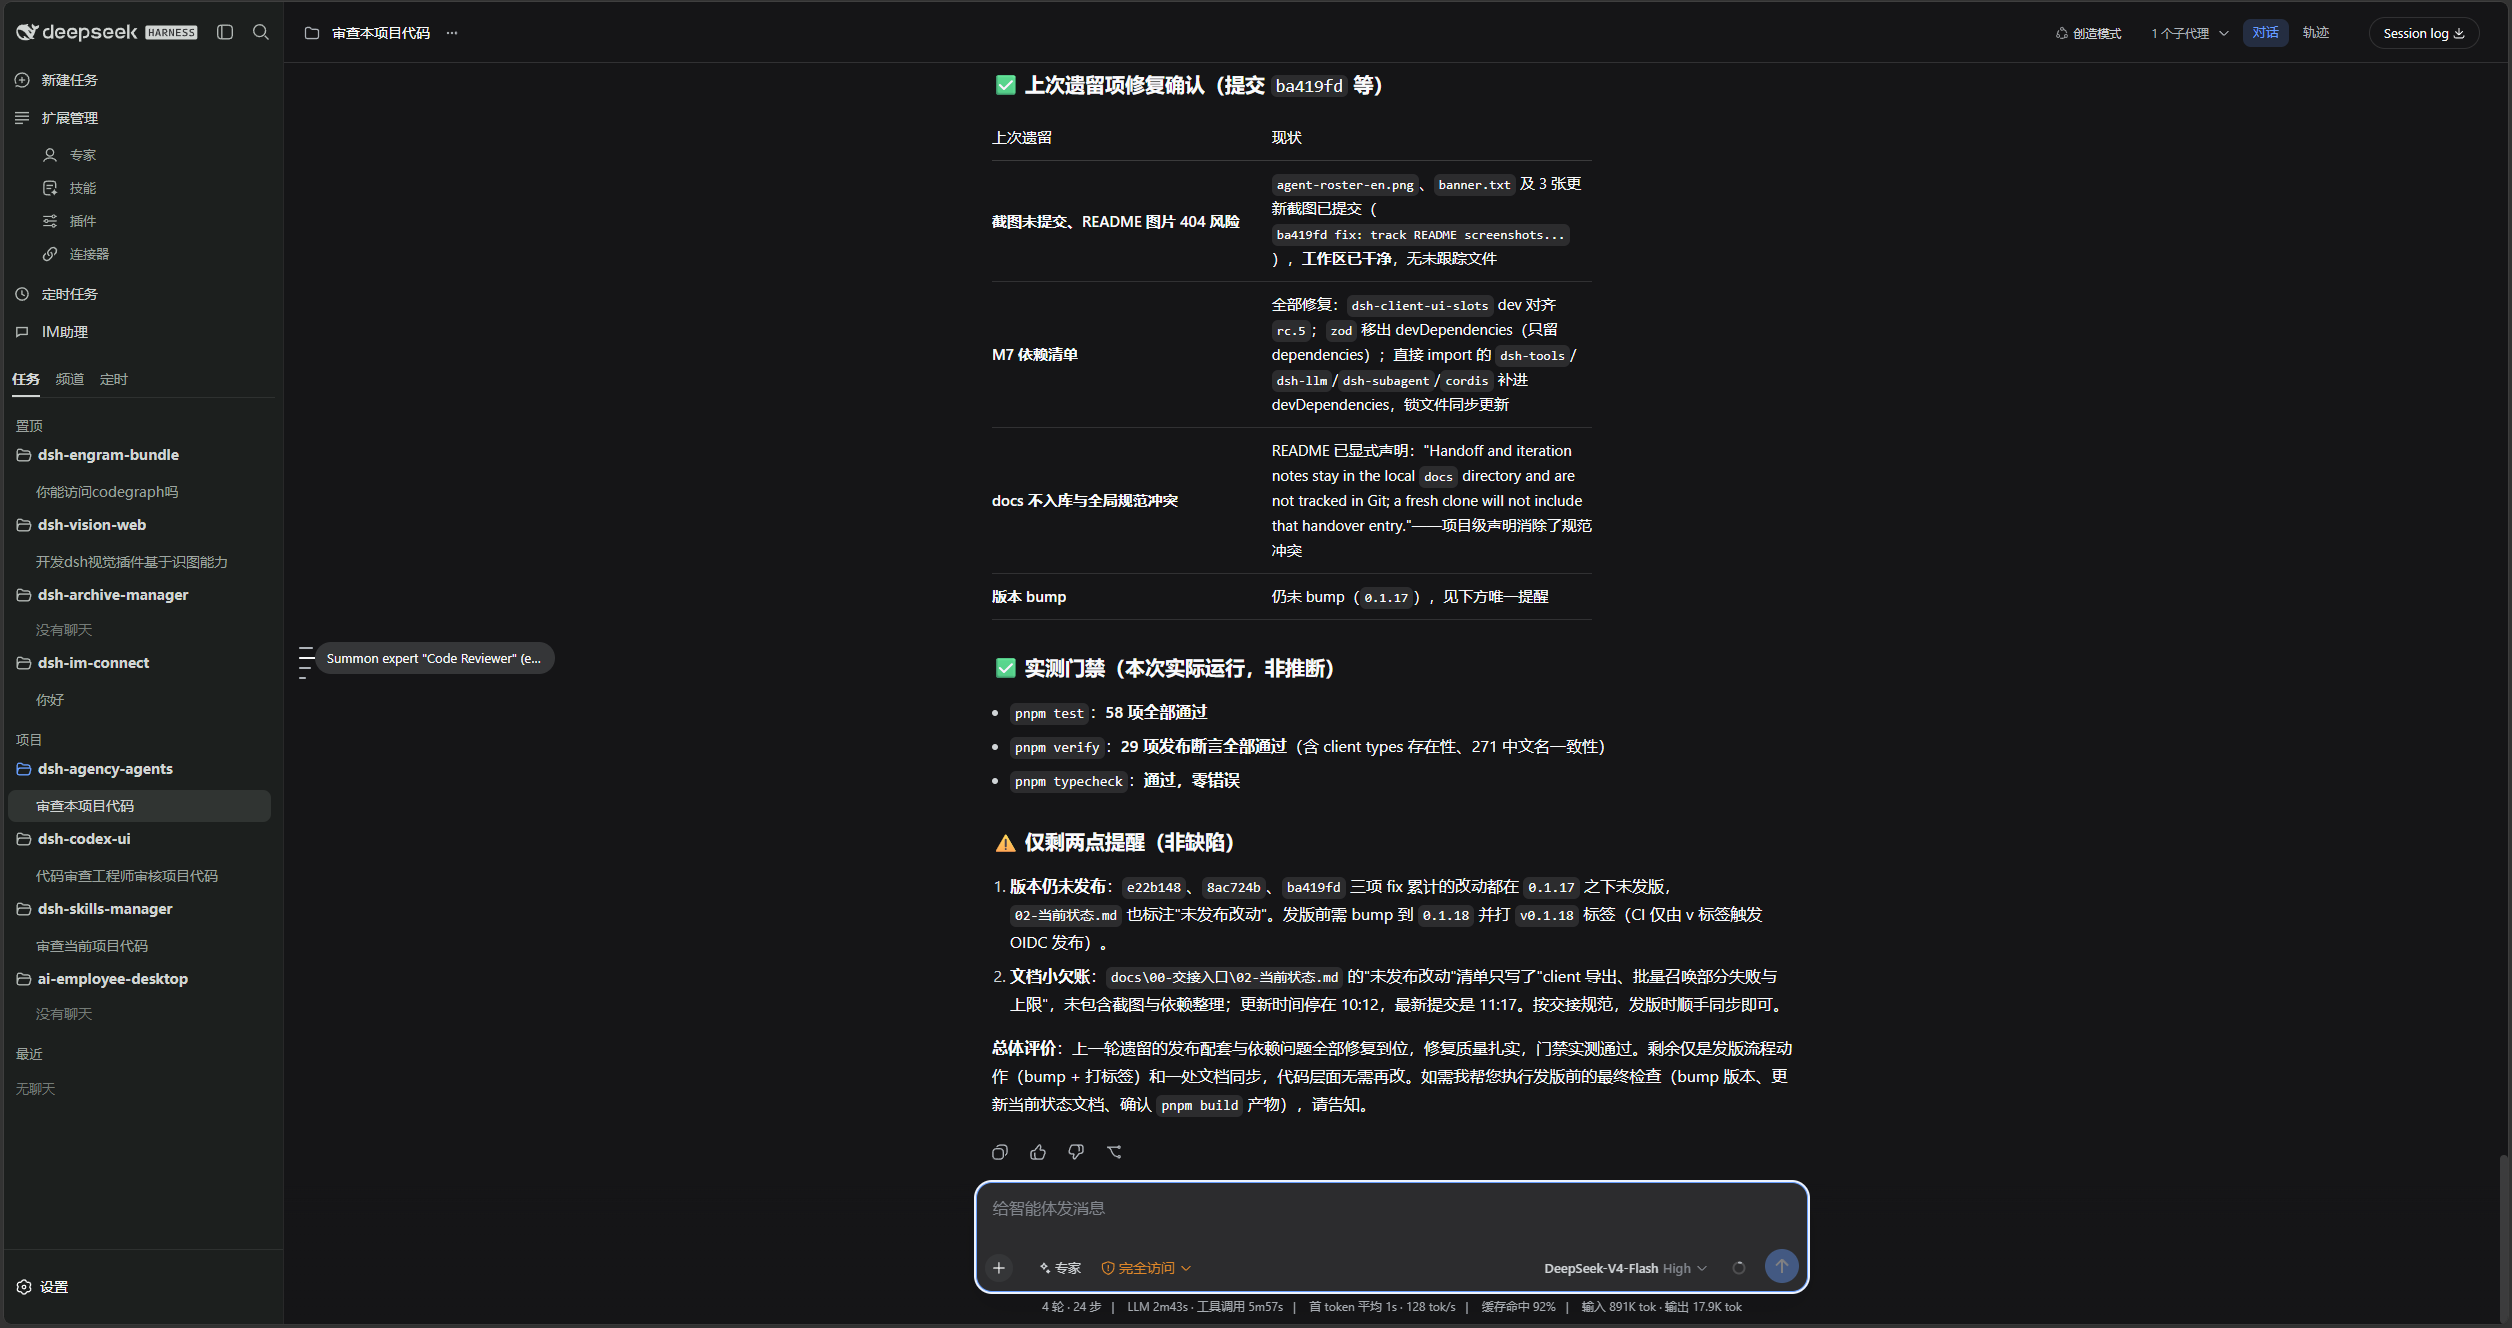This screenshot has width=2512, height=1328.
Task: Send the message with the arrow button
Action: click(1781, 1266)
